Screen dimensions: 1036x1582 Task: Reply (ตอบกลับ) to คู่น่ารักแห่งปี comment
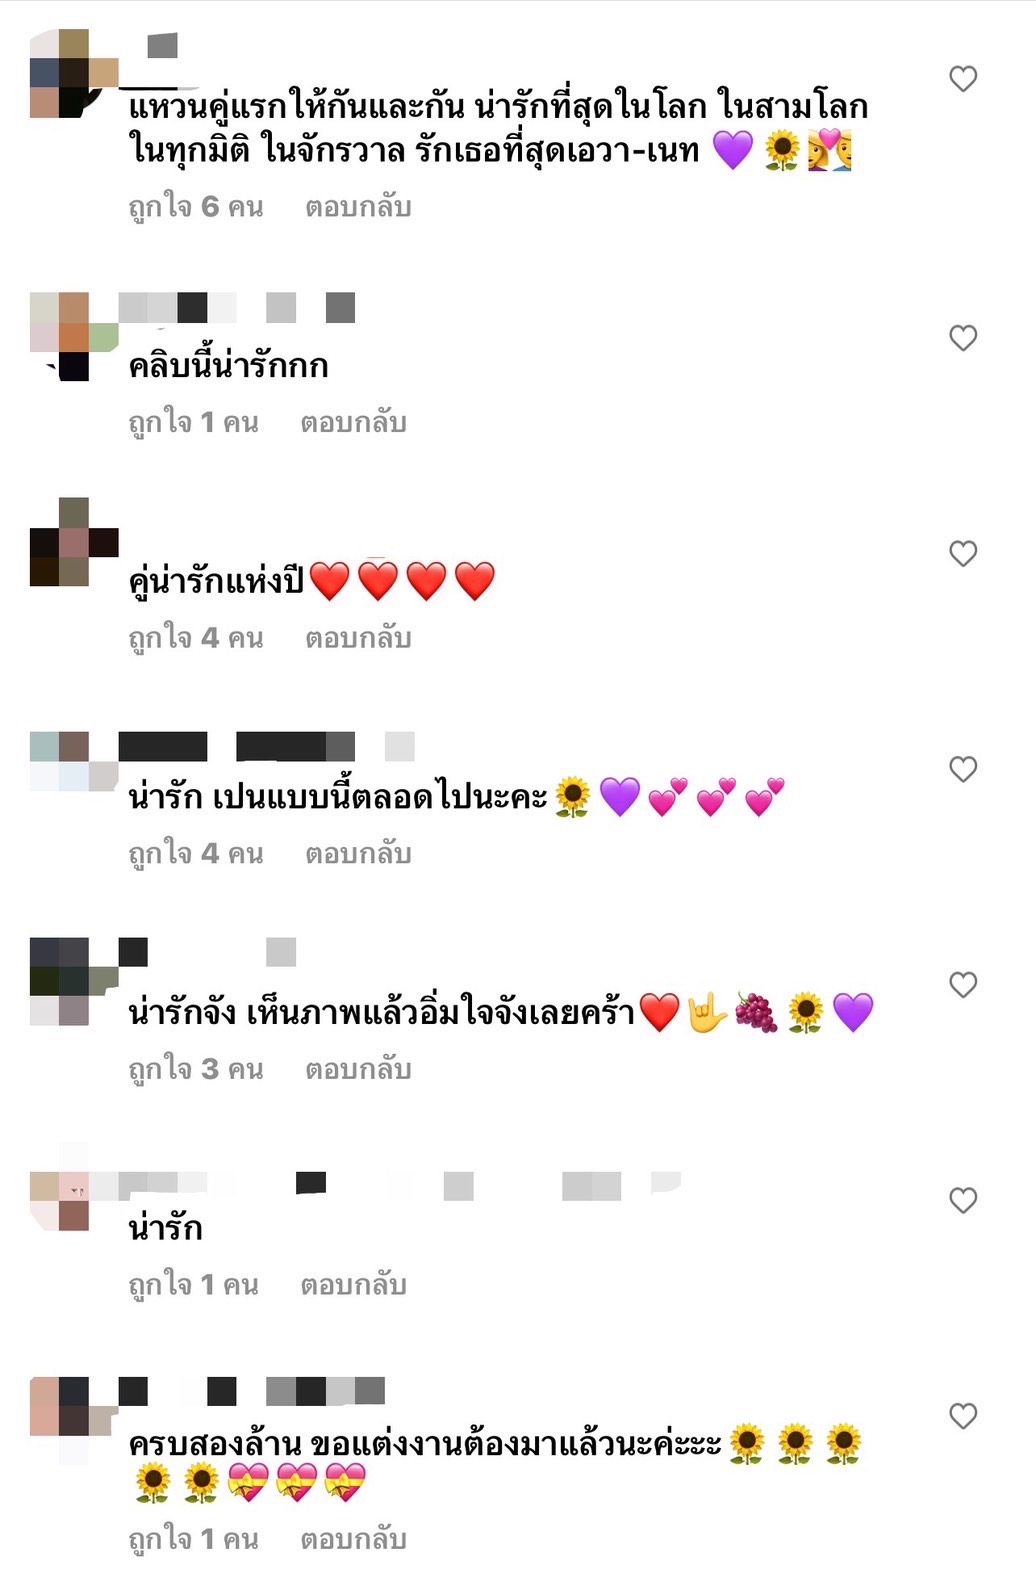pos(358,638)
